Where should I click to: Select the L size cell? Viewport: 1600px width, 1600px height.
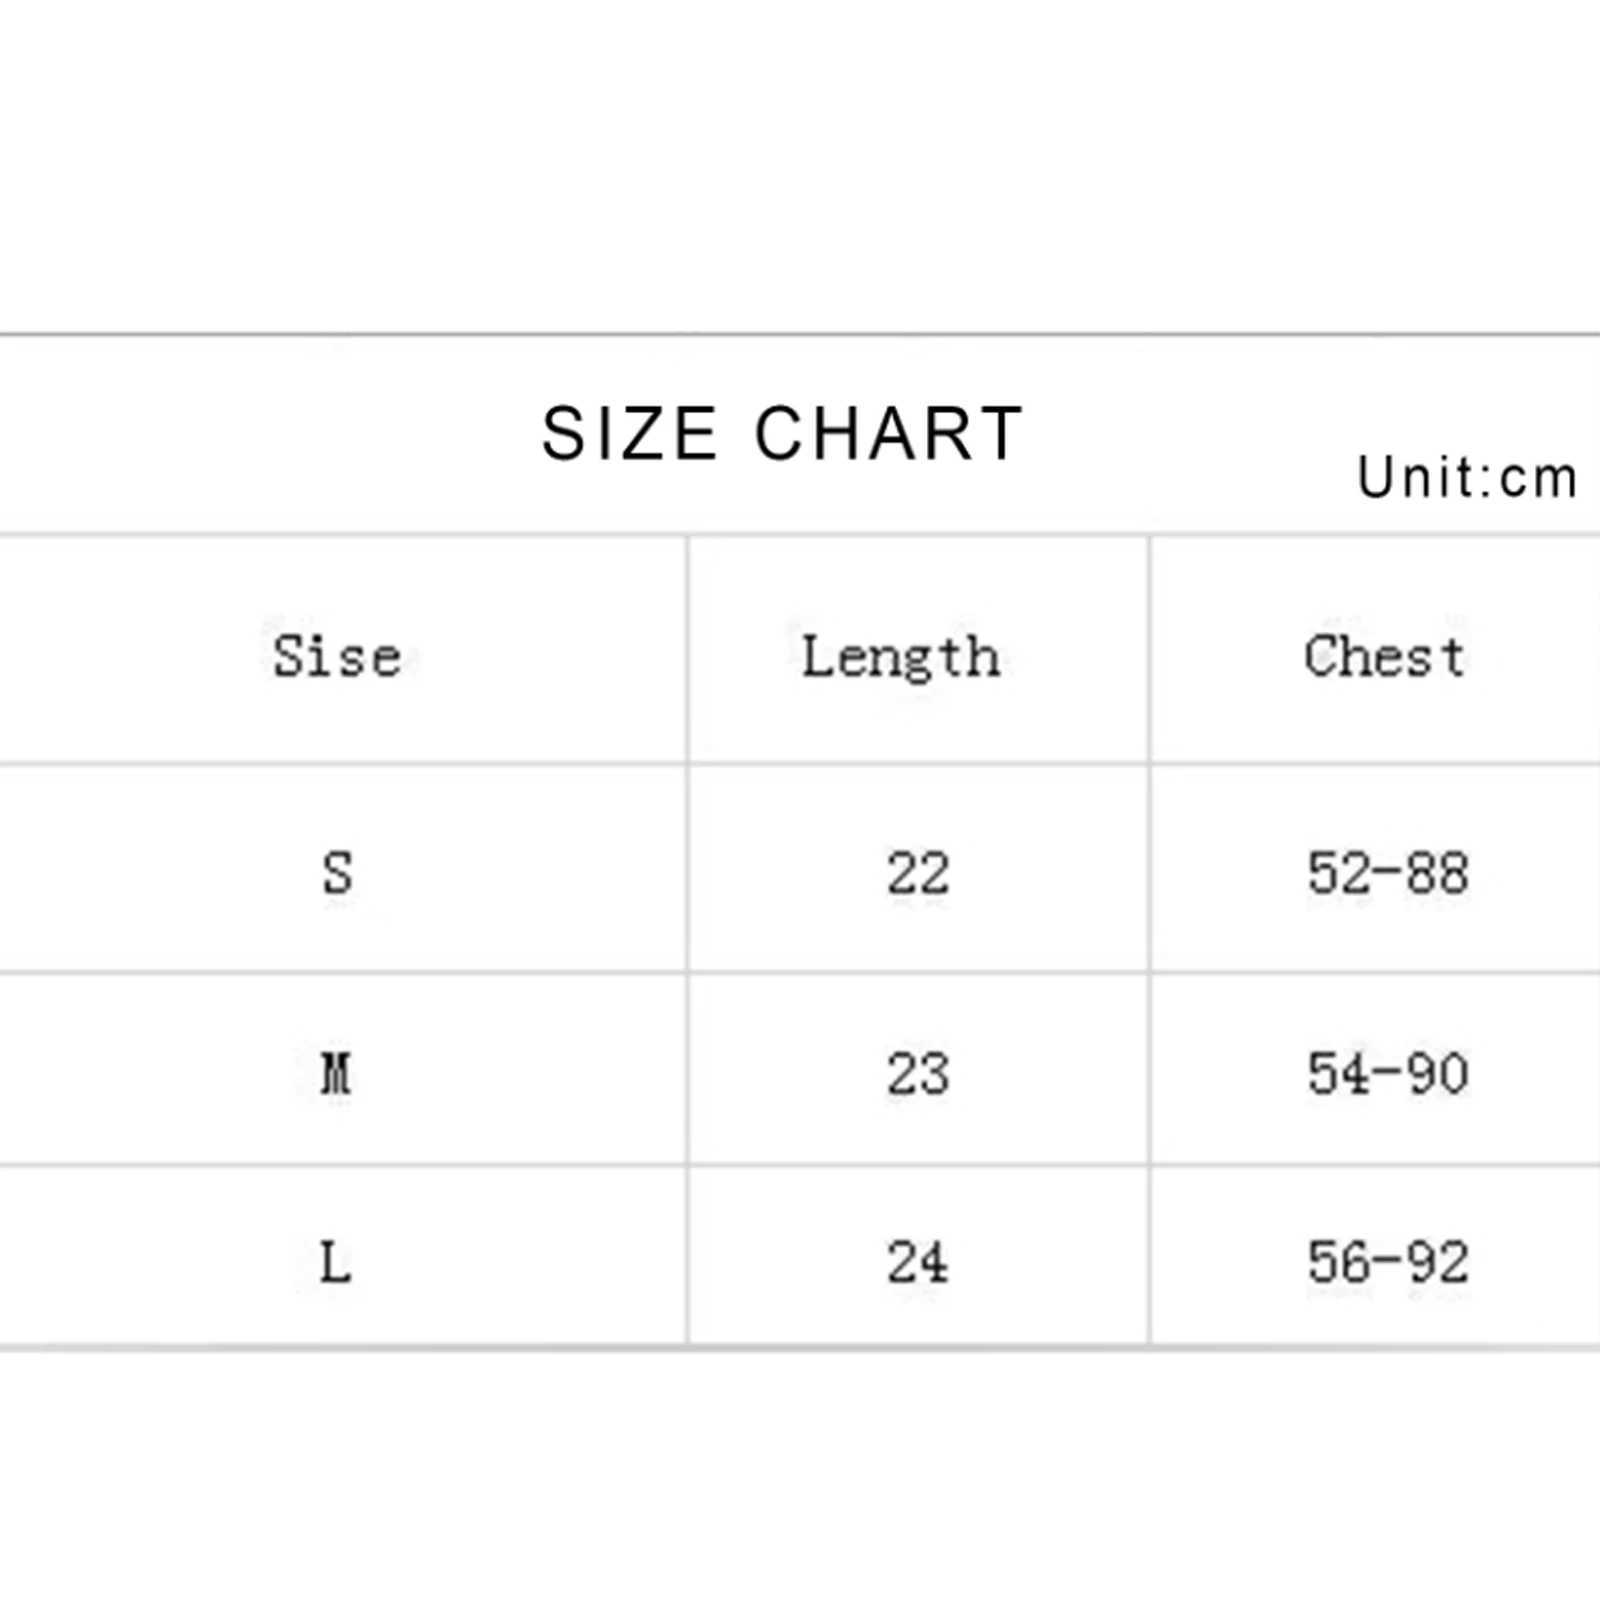pos(335,1262)
